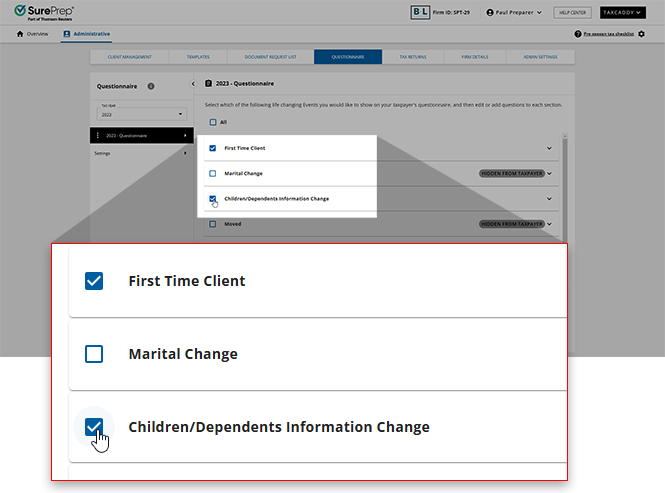This screenshot has width=665, height=493.
Task: Switch to Client Management tab
Action: click(129, 57)
